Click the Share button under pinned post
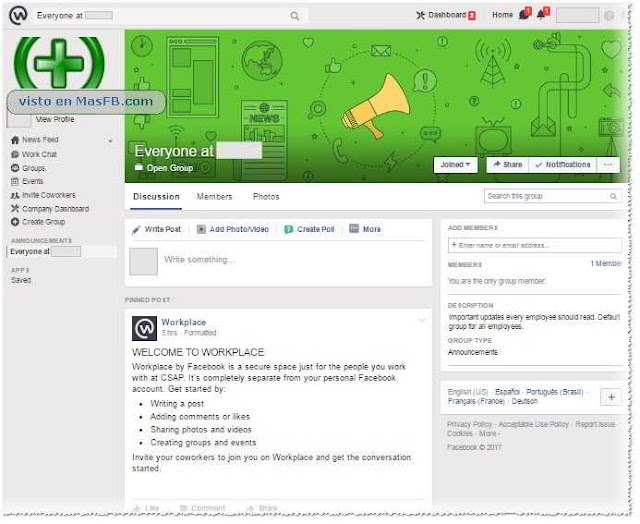Screen dimensions: 640x524 pos(262,508)
